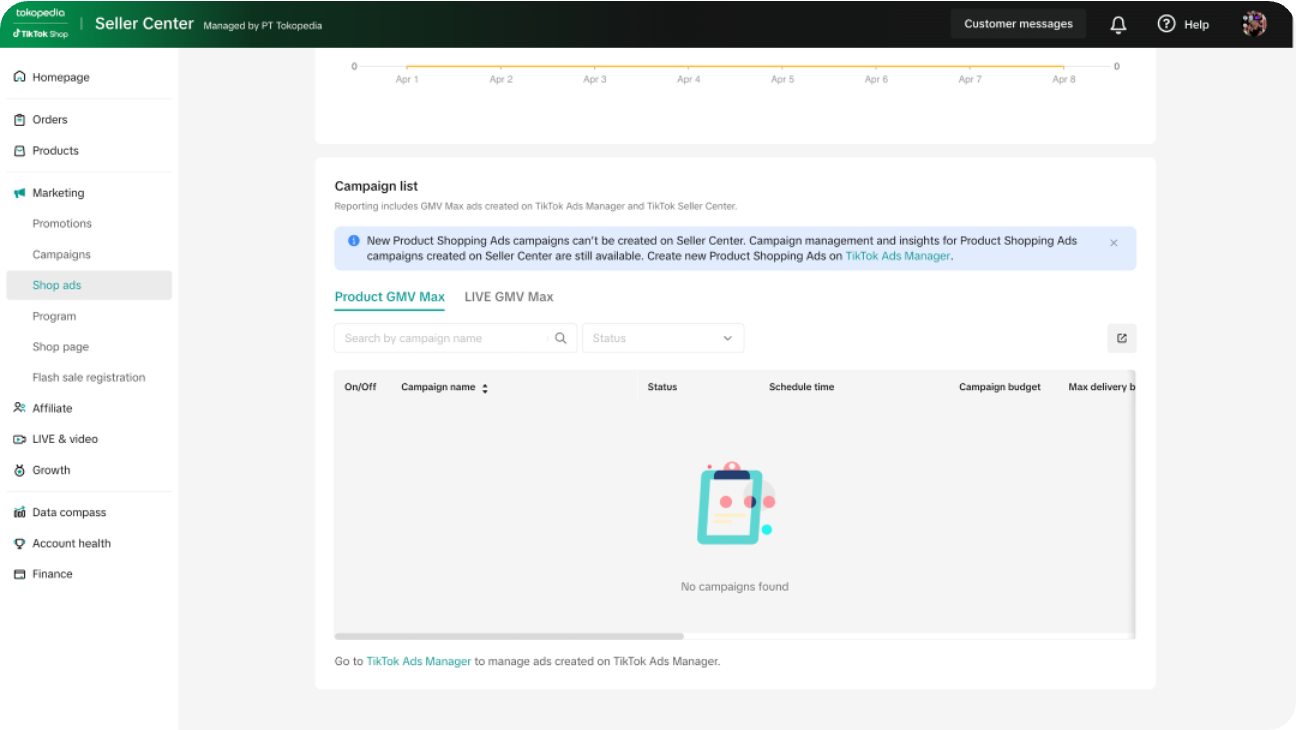Select the Product GMV Max tab
This screenshot has height=730, width=1296.
point(389,297)
